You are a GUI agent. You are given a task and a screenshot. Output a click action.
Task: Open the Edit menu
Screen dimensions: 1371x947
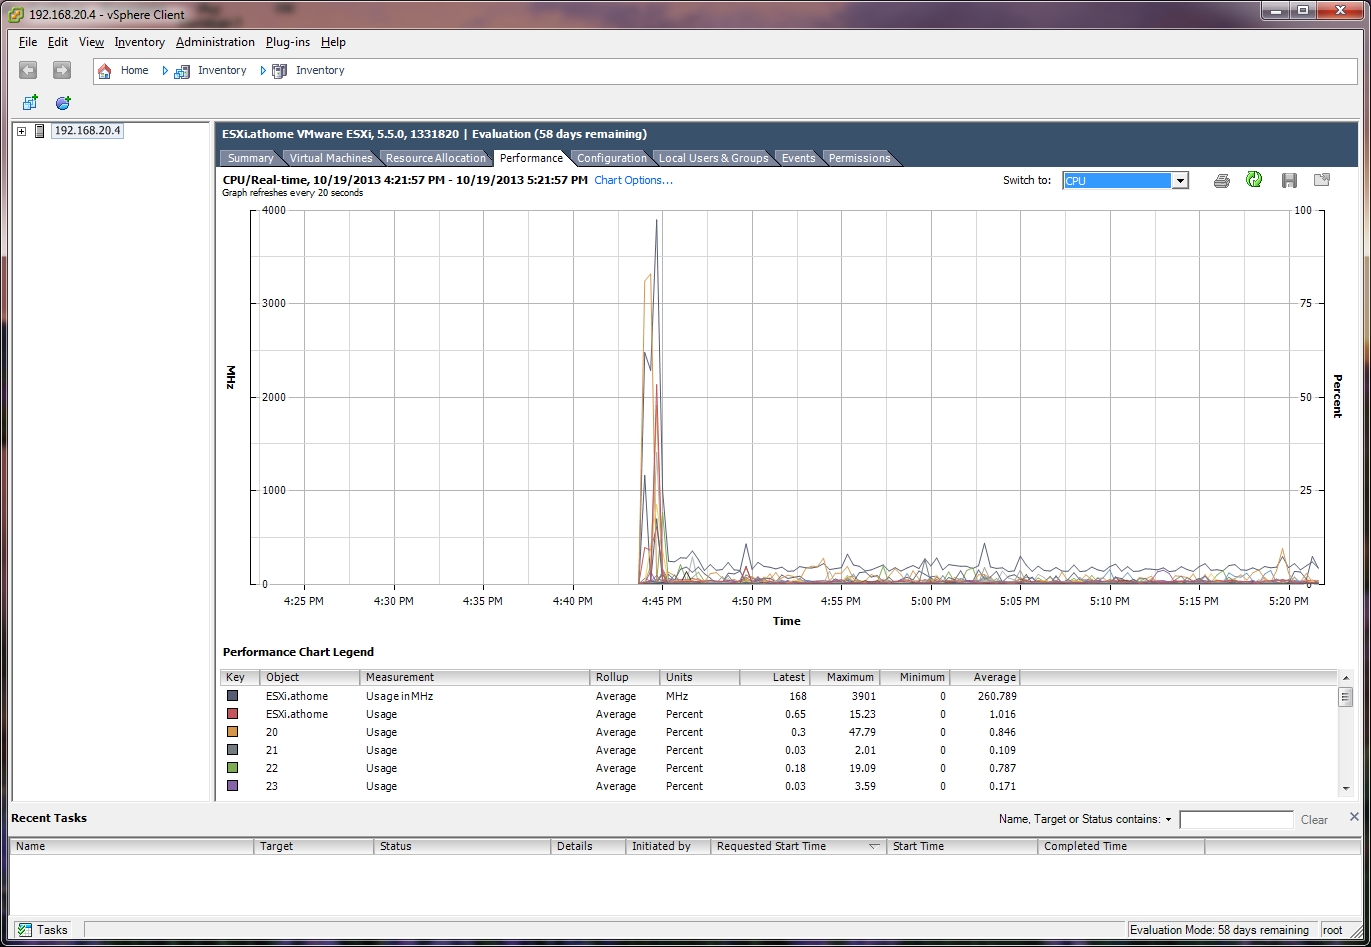(58, 42)
